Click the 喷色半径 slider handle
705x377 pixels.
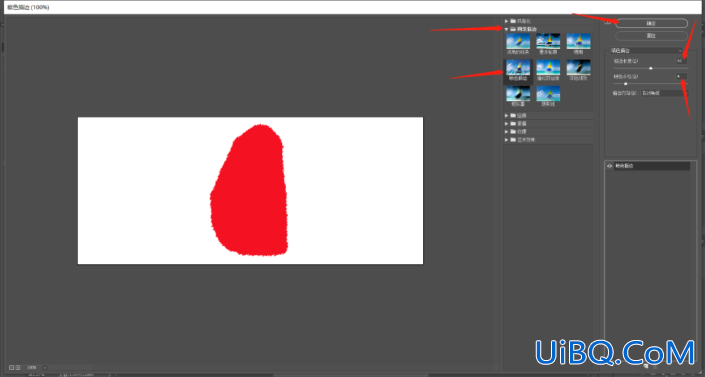(x=625, y=84)
